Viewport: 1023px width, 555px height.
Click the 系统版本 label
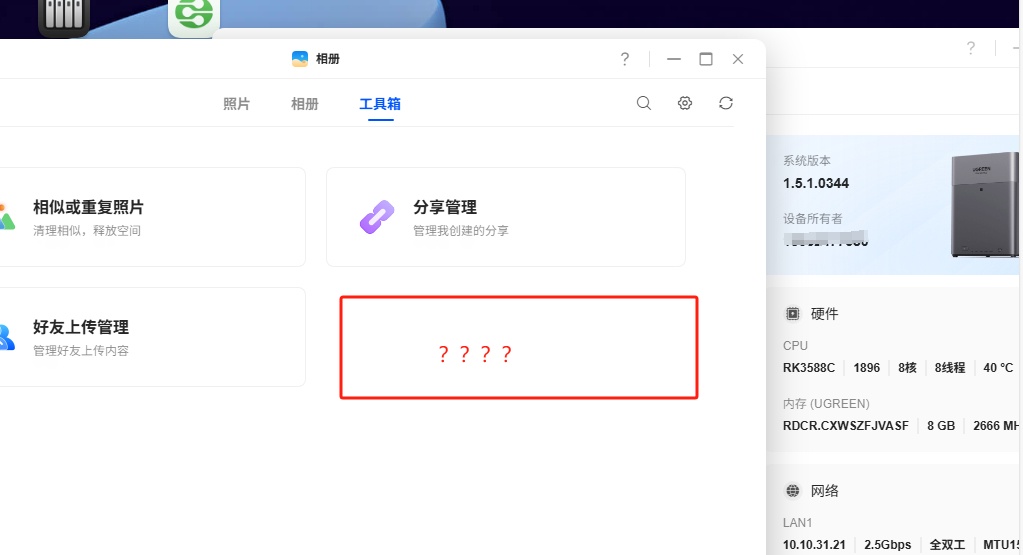(807, 160)
